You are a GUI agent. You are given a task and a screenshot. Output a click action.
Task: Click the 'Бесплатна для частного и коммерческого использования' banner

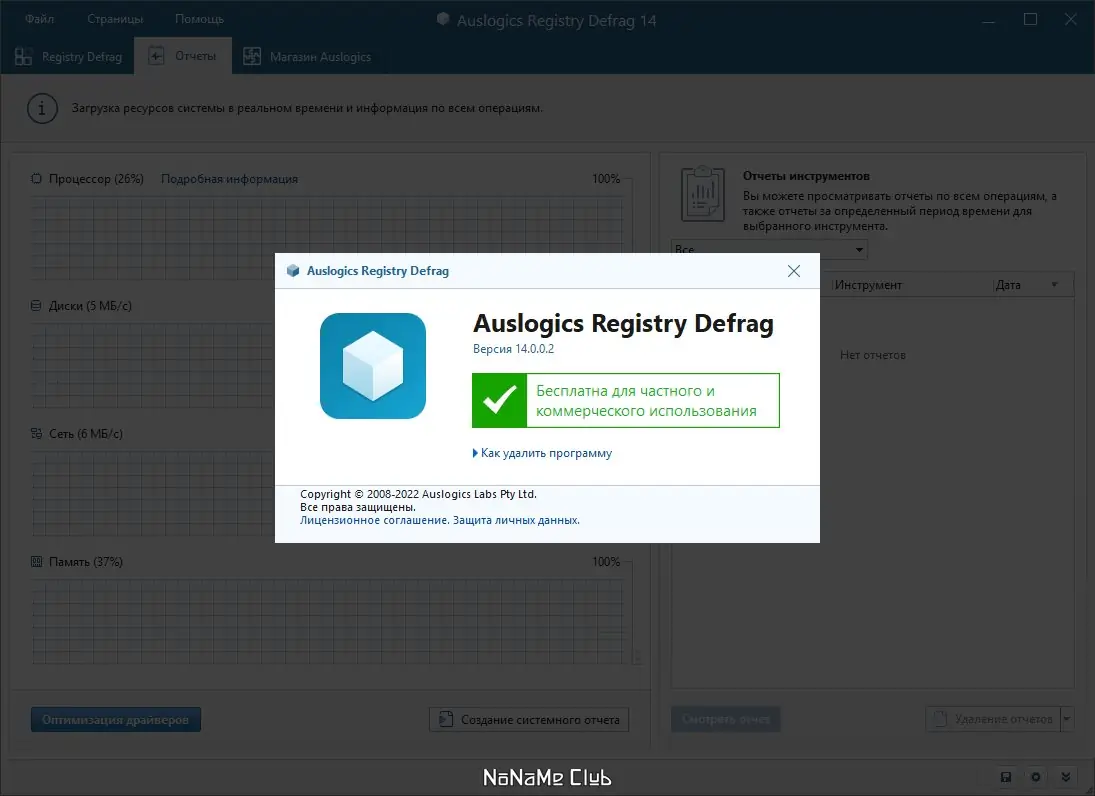(x=626, y=400)
